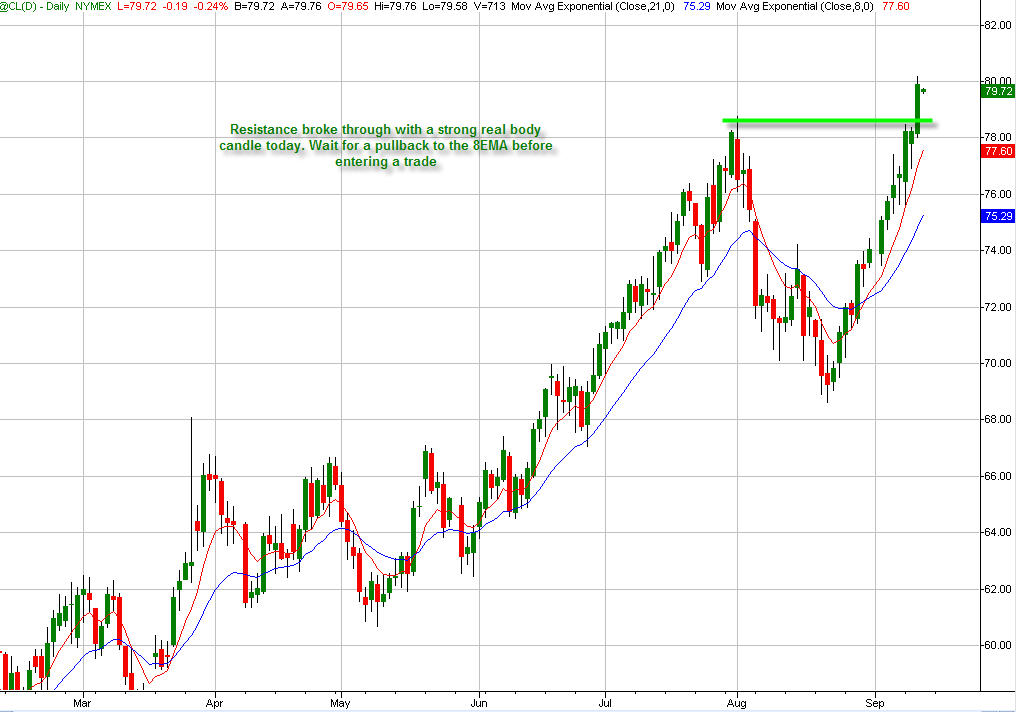Select the green resistance line
Image resolution: width=1016 pixels, height=712 pixels.
click(x=827, y=121)
